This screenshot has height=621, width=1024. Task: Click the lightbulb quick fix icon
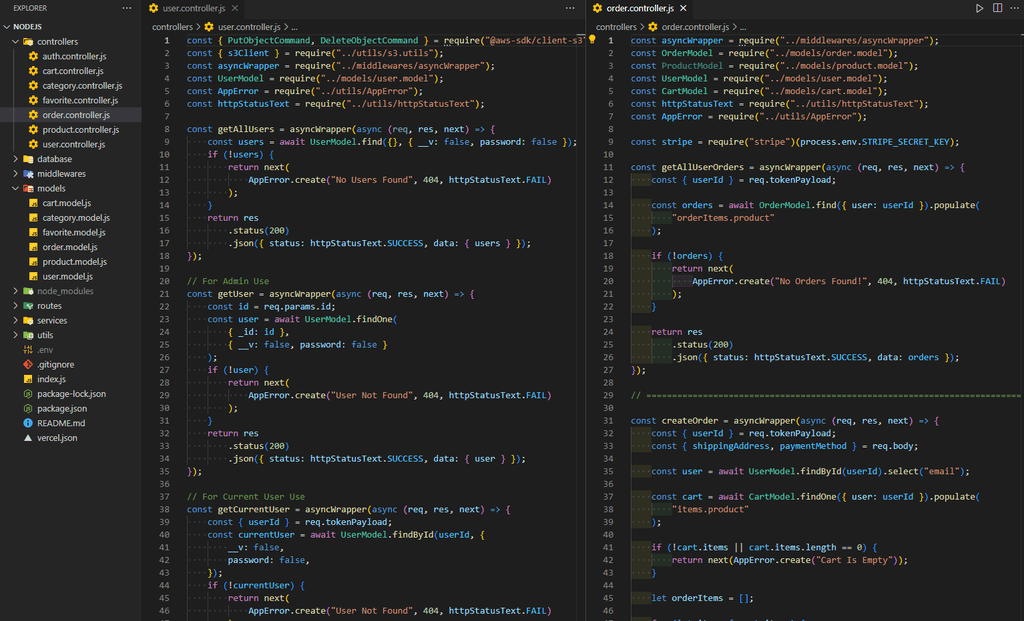pyautogui.click(x=592, y=40)
